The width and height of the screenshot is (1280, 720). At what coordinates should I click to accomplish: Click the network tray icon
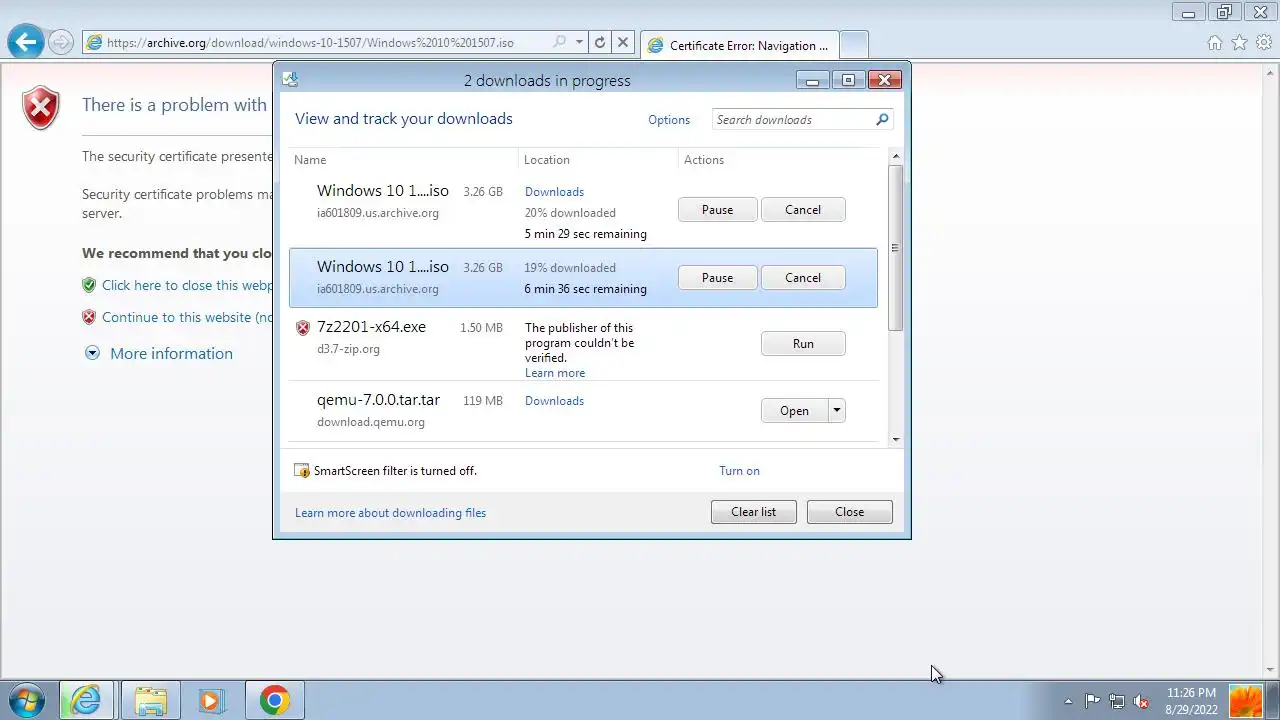coord(1117,701)
